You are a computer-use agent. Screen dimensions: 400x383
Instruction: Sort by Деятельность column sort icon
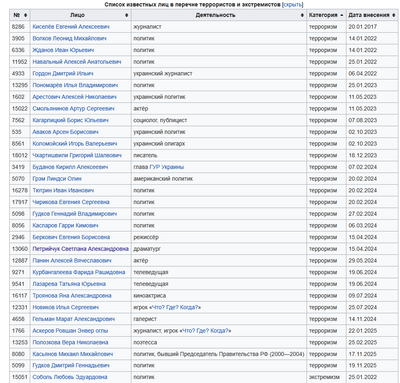[302, 15]
